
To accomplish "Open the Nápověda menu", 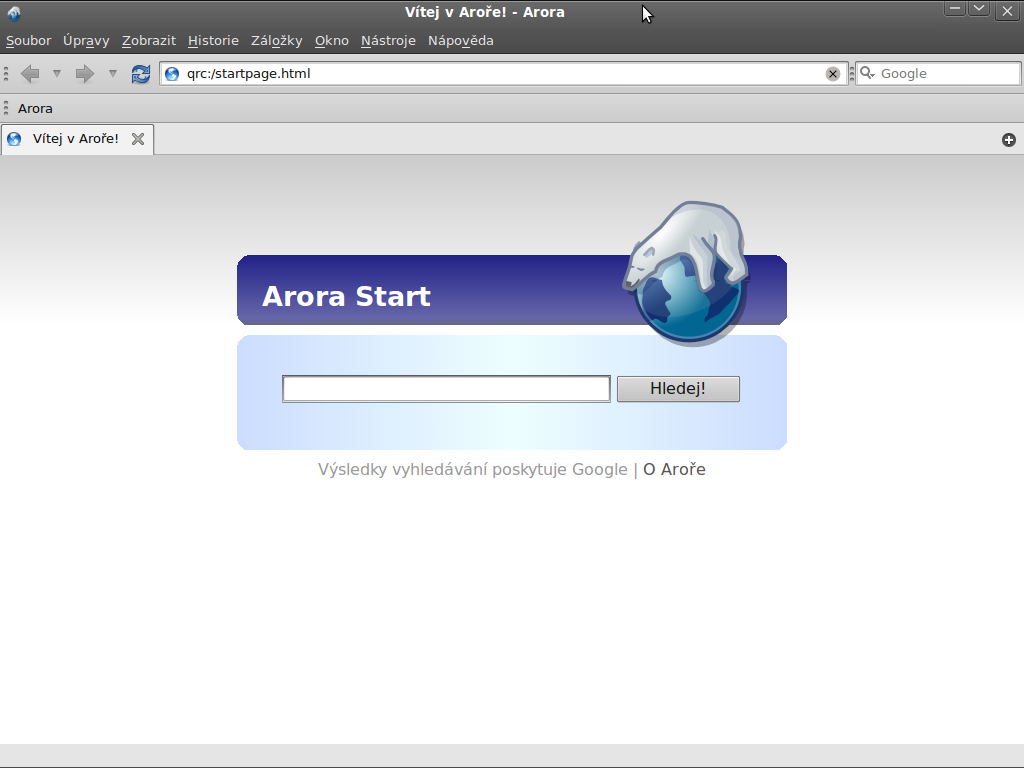I will click(461, 40).
